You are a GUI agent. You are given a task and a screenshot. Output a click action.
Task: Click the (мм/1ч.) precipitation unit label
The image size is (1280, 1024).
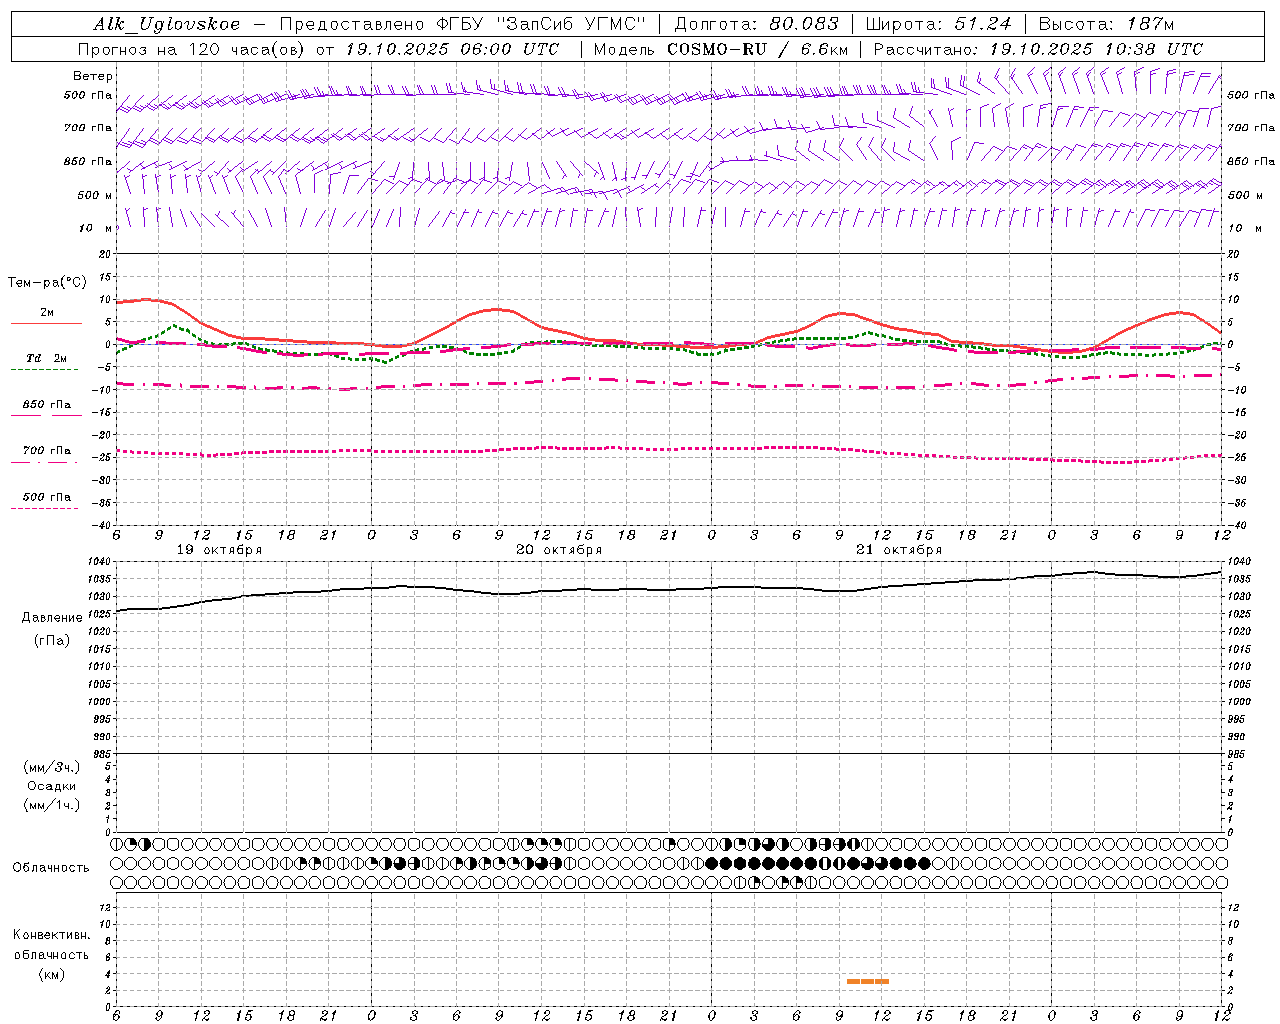pyautogui.click(x=52, y=805)
